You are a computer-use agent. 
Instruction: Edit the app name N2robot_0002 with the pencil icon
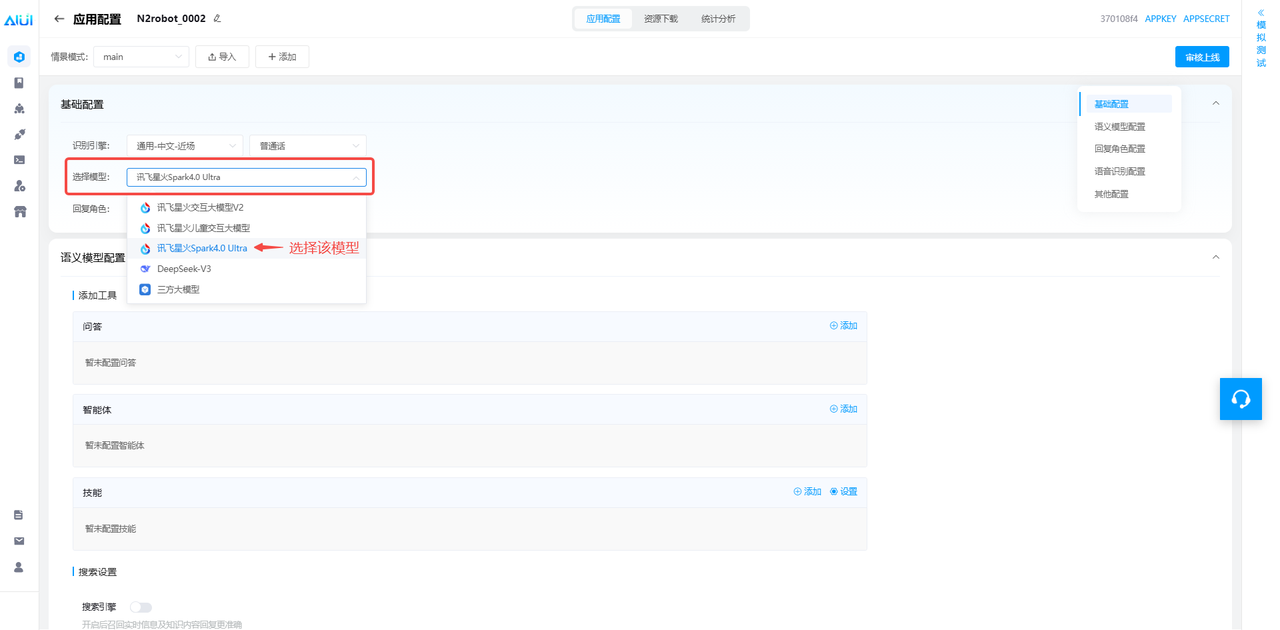pos(217,19)
